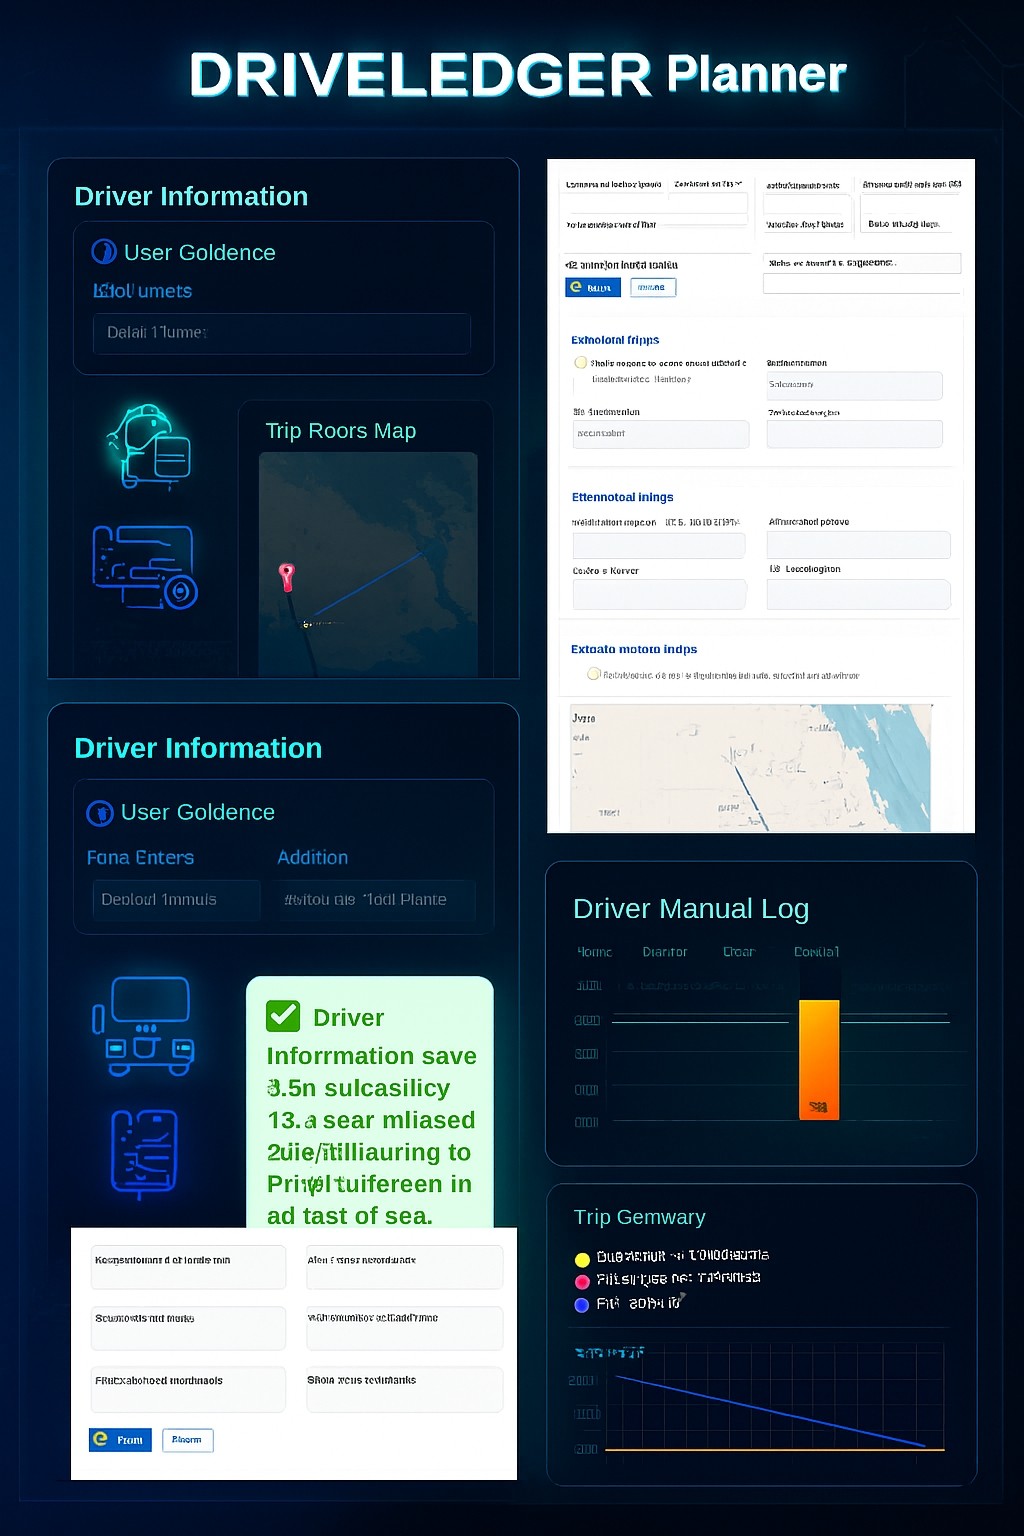Click the Ettennotoal inings heading
Image resolution: width=1024 pixels, height=1536 pixels.
[x=622, y=497]
